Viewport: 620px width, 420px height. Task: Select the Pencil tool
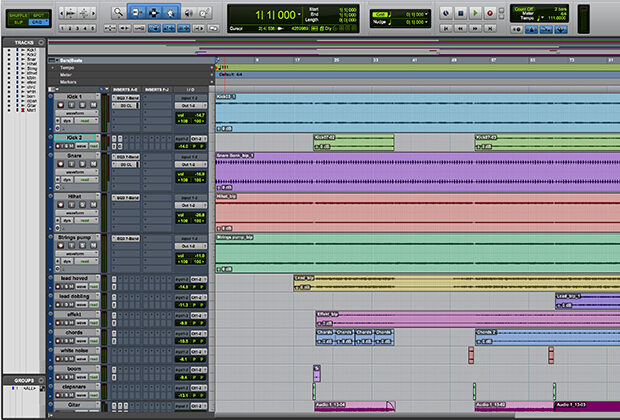click(204, 13)
